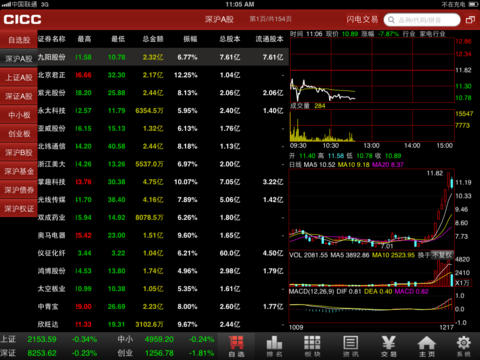The height and width of the screenshot is (360, 480).
Task: Select the 欣旺达 stock row
Action: [x=163, y=324]
